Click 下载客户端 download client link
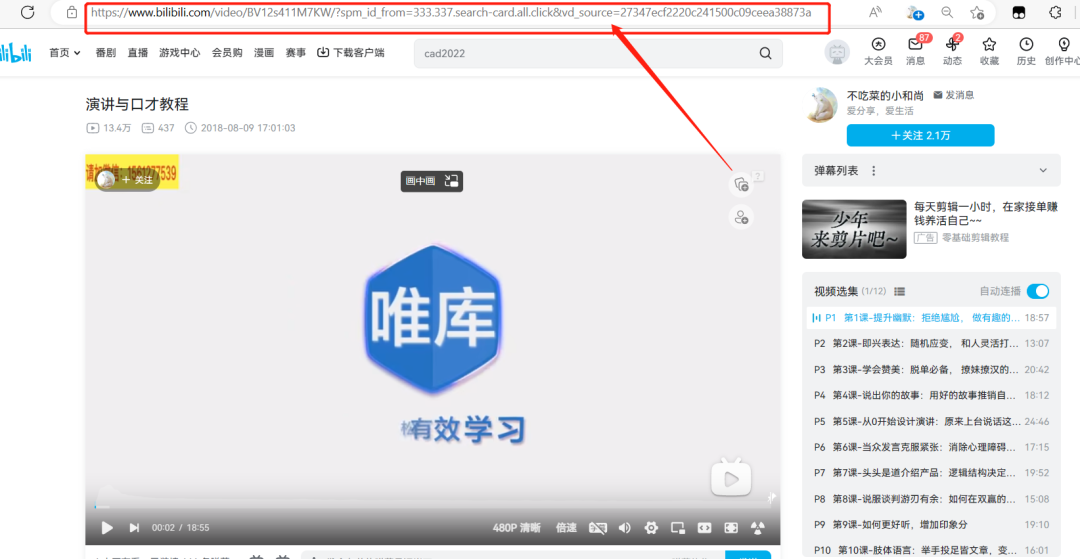Image resolution: width=1080 pixels, height=559 pixels. pos(351,53)
